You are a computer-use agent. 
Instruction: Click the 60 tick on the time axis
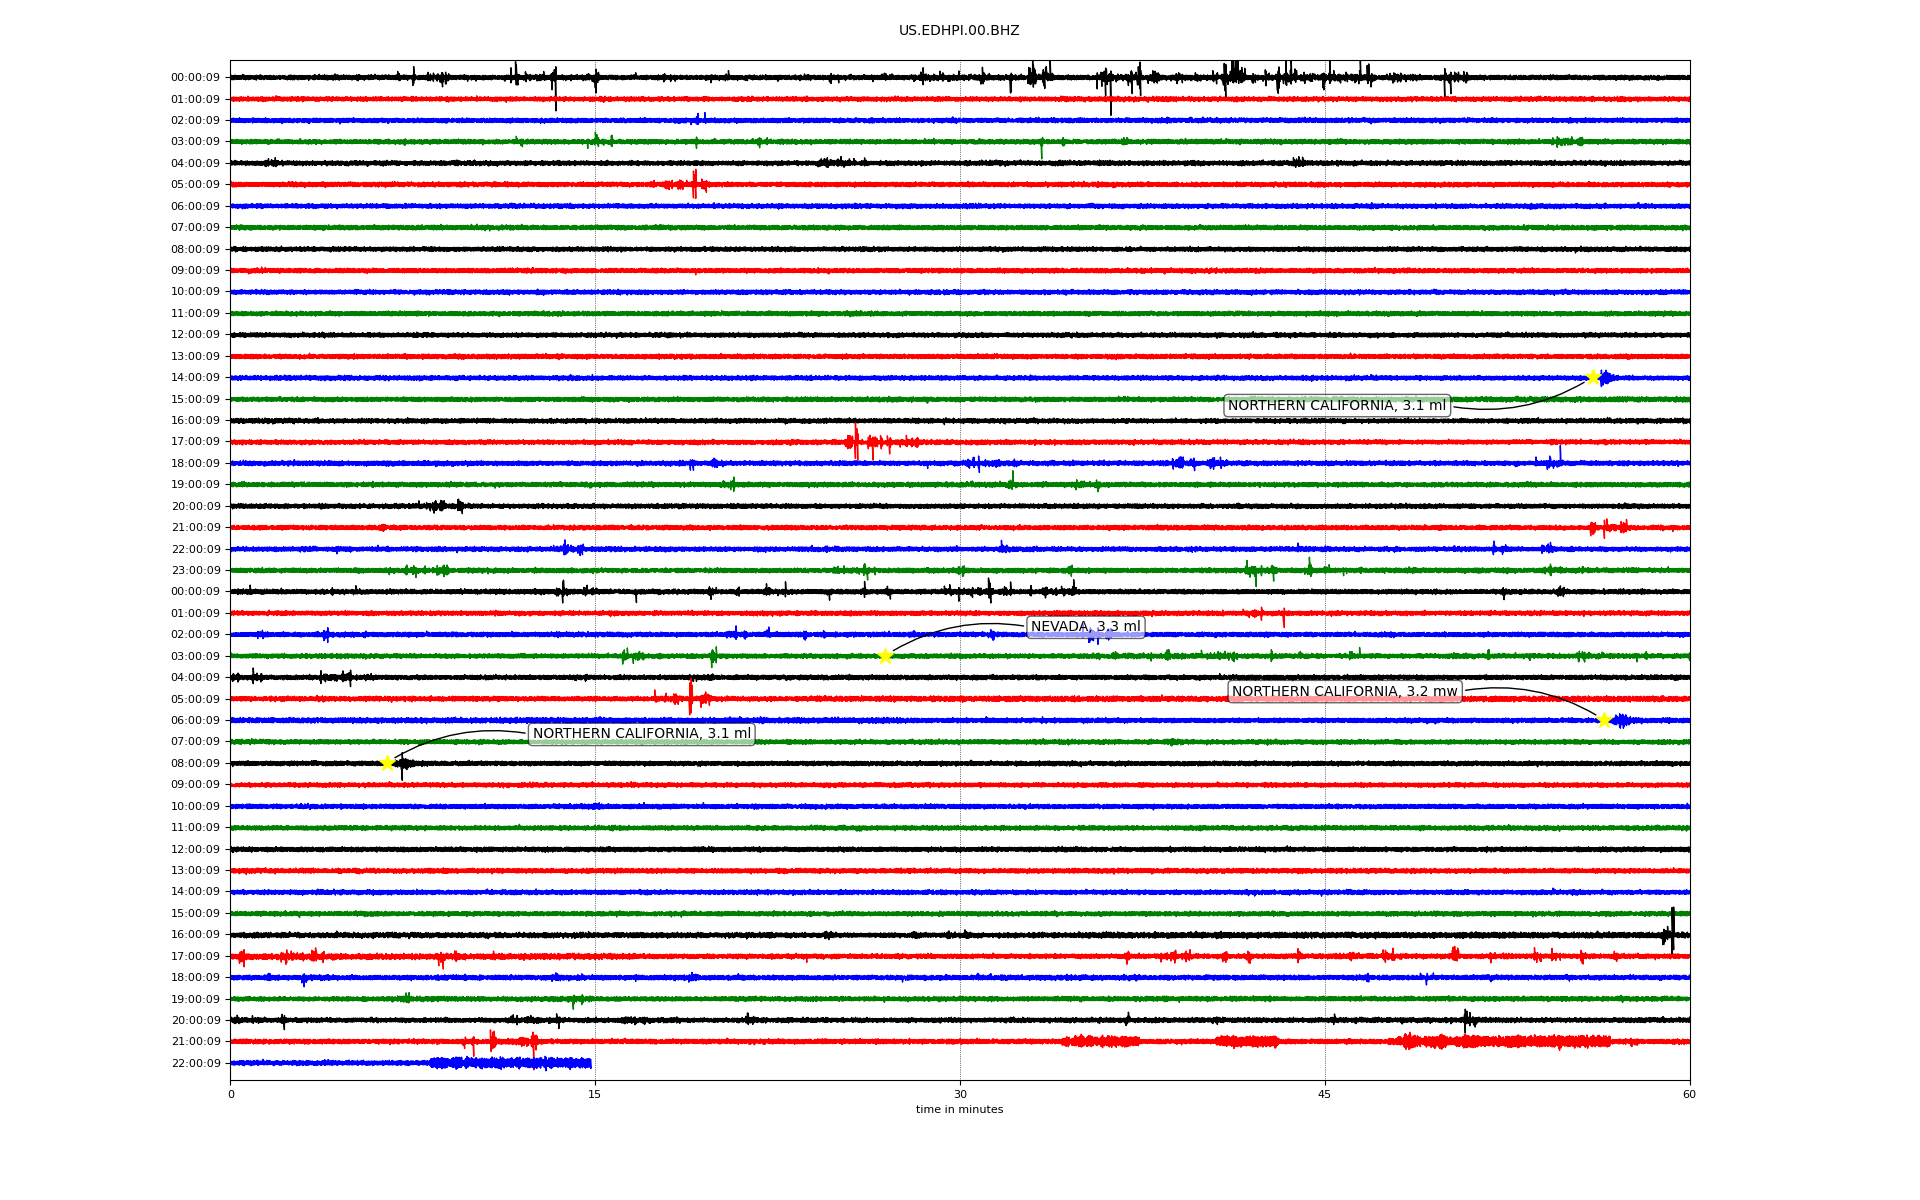click(1689, 1094)
